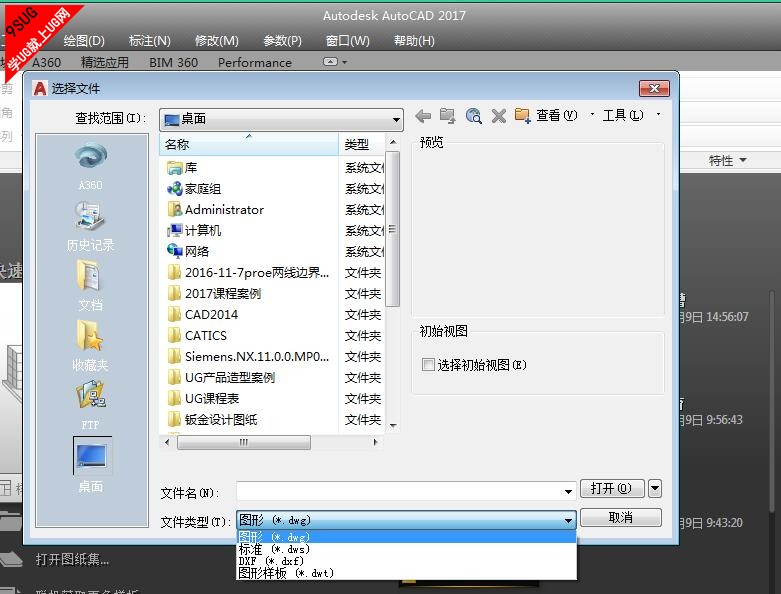Open ribbon minimize options dropdown

tap(345, 62)
